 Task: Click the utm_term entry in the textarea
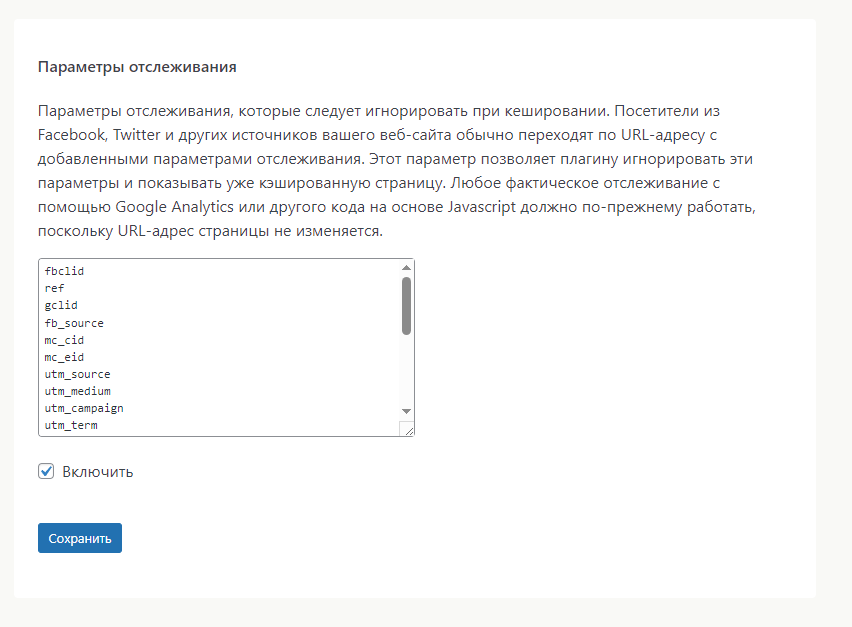[x=71, y=425]
